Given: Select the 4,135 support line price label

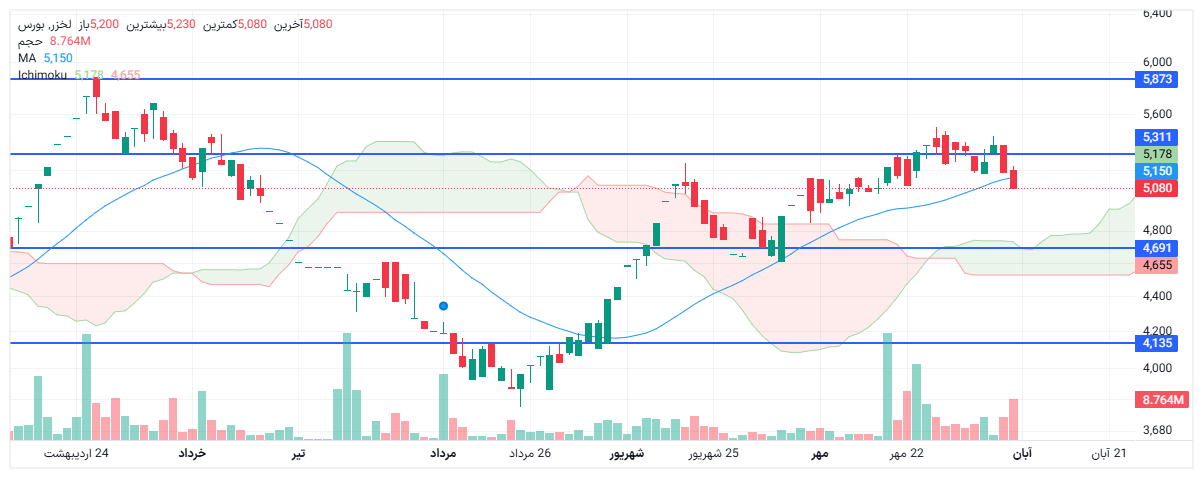Looking at the screenshot, I should 1157,343.
